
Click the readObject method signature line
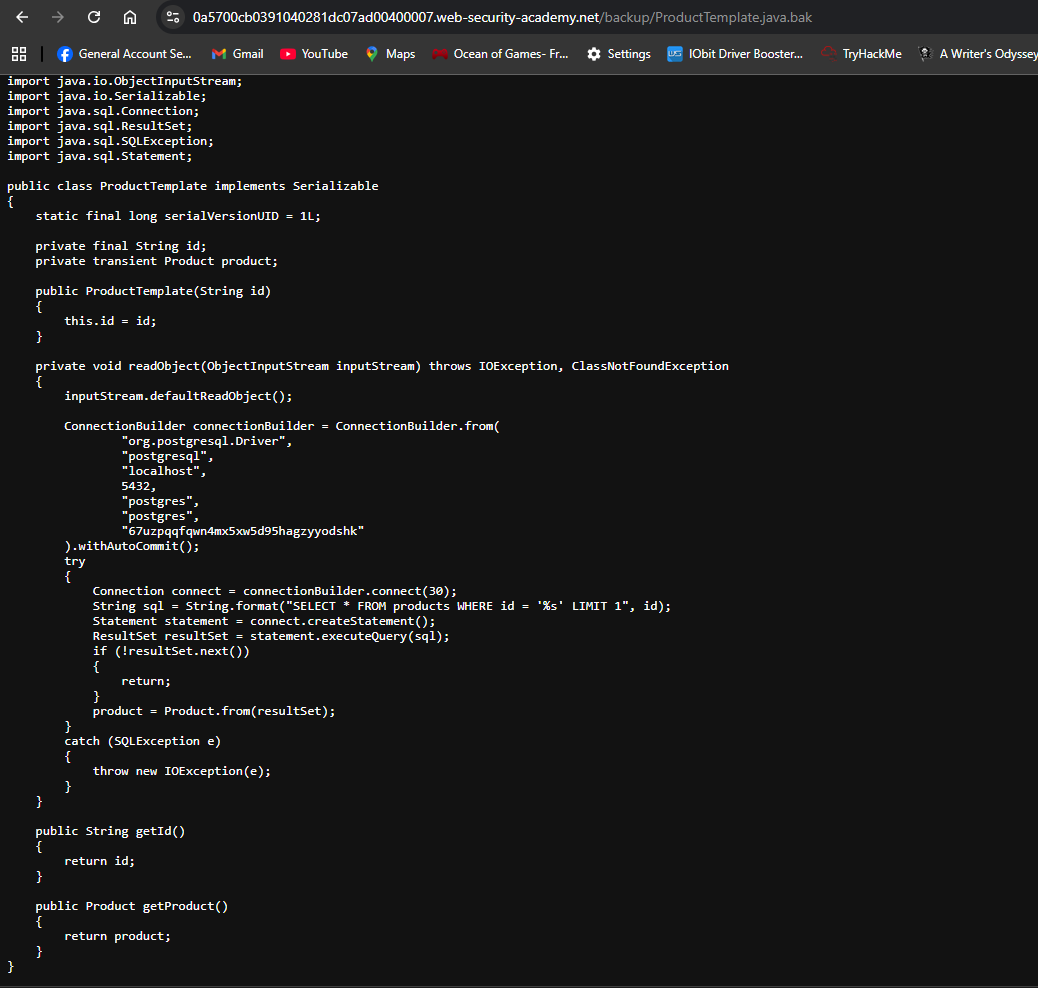(x=382, y=366)
